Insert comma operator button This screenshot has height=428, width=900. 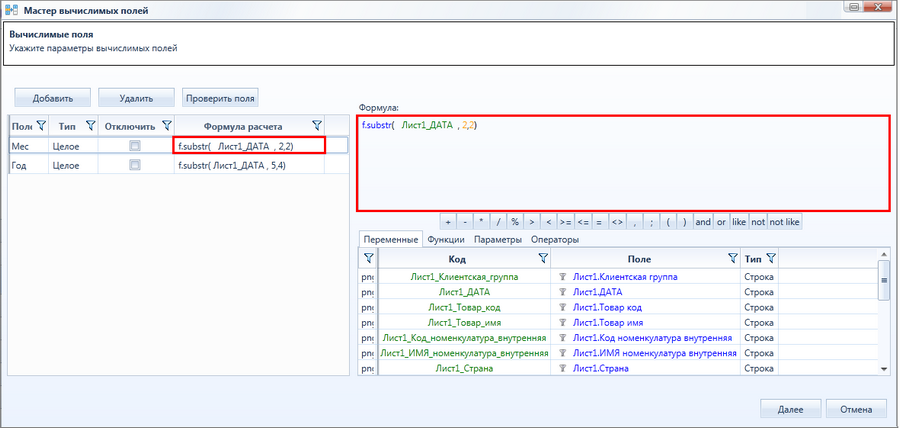click(634, 222)
